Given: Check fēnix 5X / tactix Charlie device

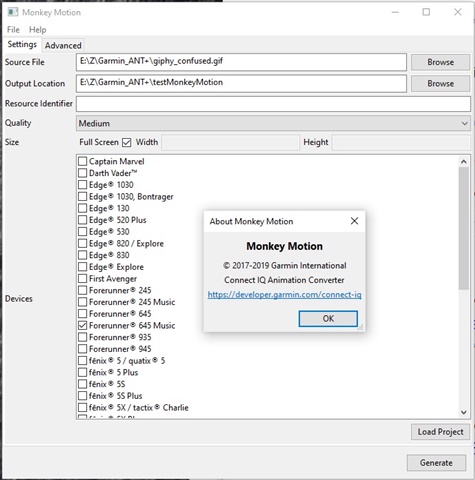Looking at the screenshot, I should pos(82,407).
